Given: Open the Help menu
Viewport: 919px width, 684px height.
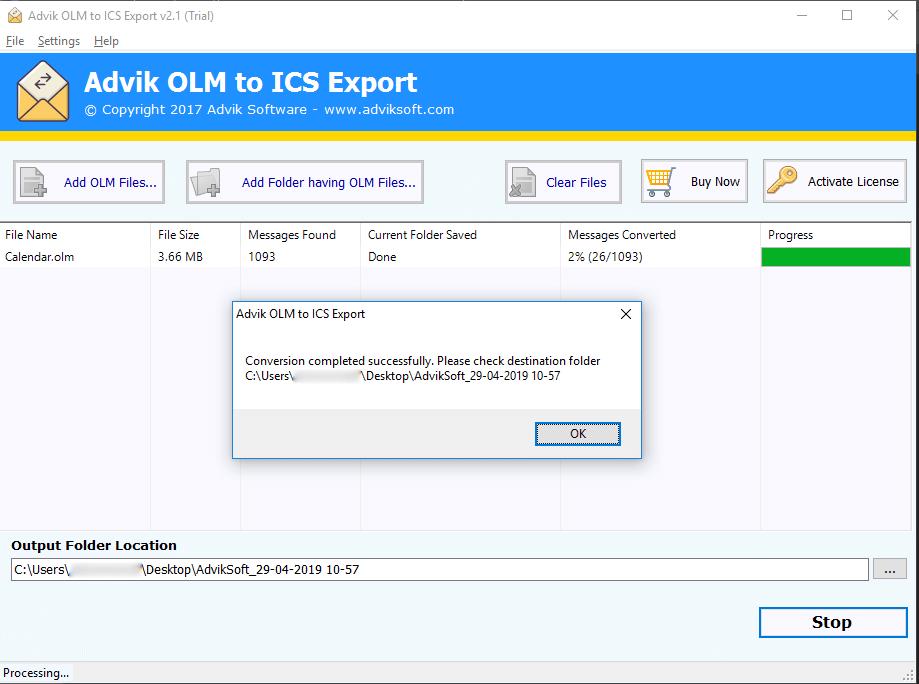Looking at the screenshot, I should coord(106,41).
